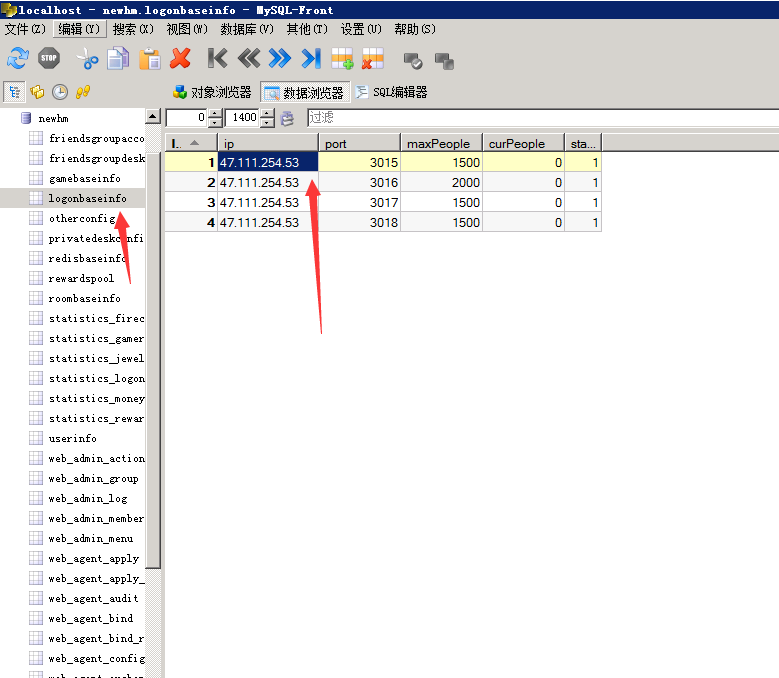Click the 过滤 filter input field
Image resolution: width=779 pixels, height=678 pixels.
[x=540, y=118]
